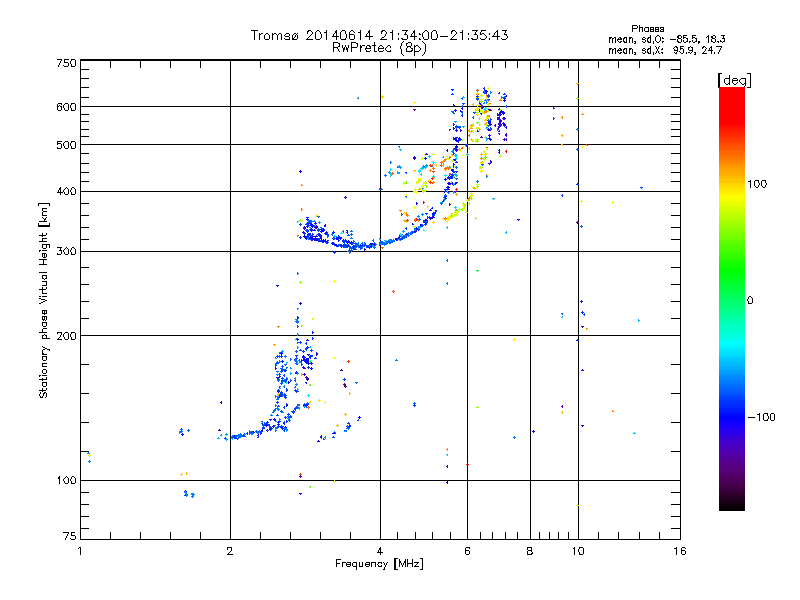Click the x-axis tick label '8'
The height and width of the screenshot is (600, 800).
pyautogui.click(x=530, y=551)
